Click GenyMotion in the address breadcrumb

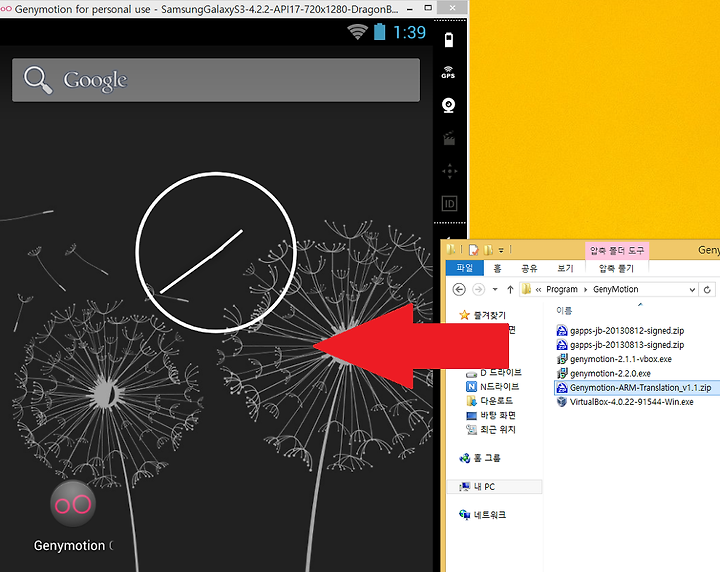point(615,289)
